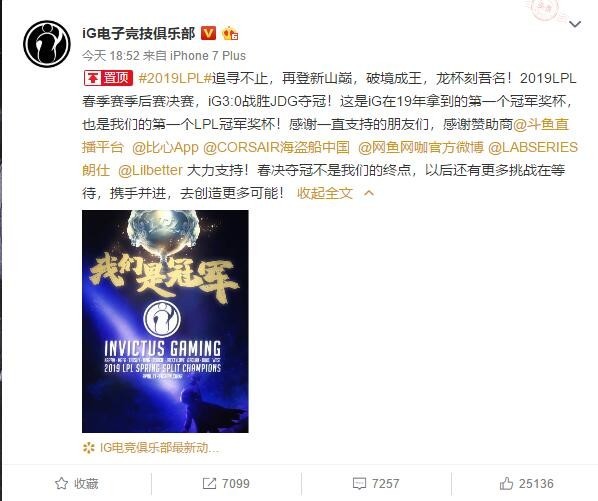Open the @CORSAIR海盗船中国 mention
The width and height of the screenshot is (598, 501).
point(276,147)
